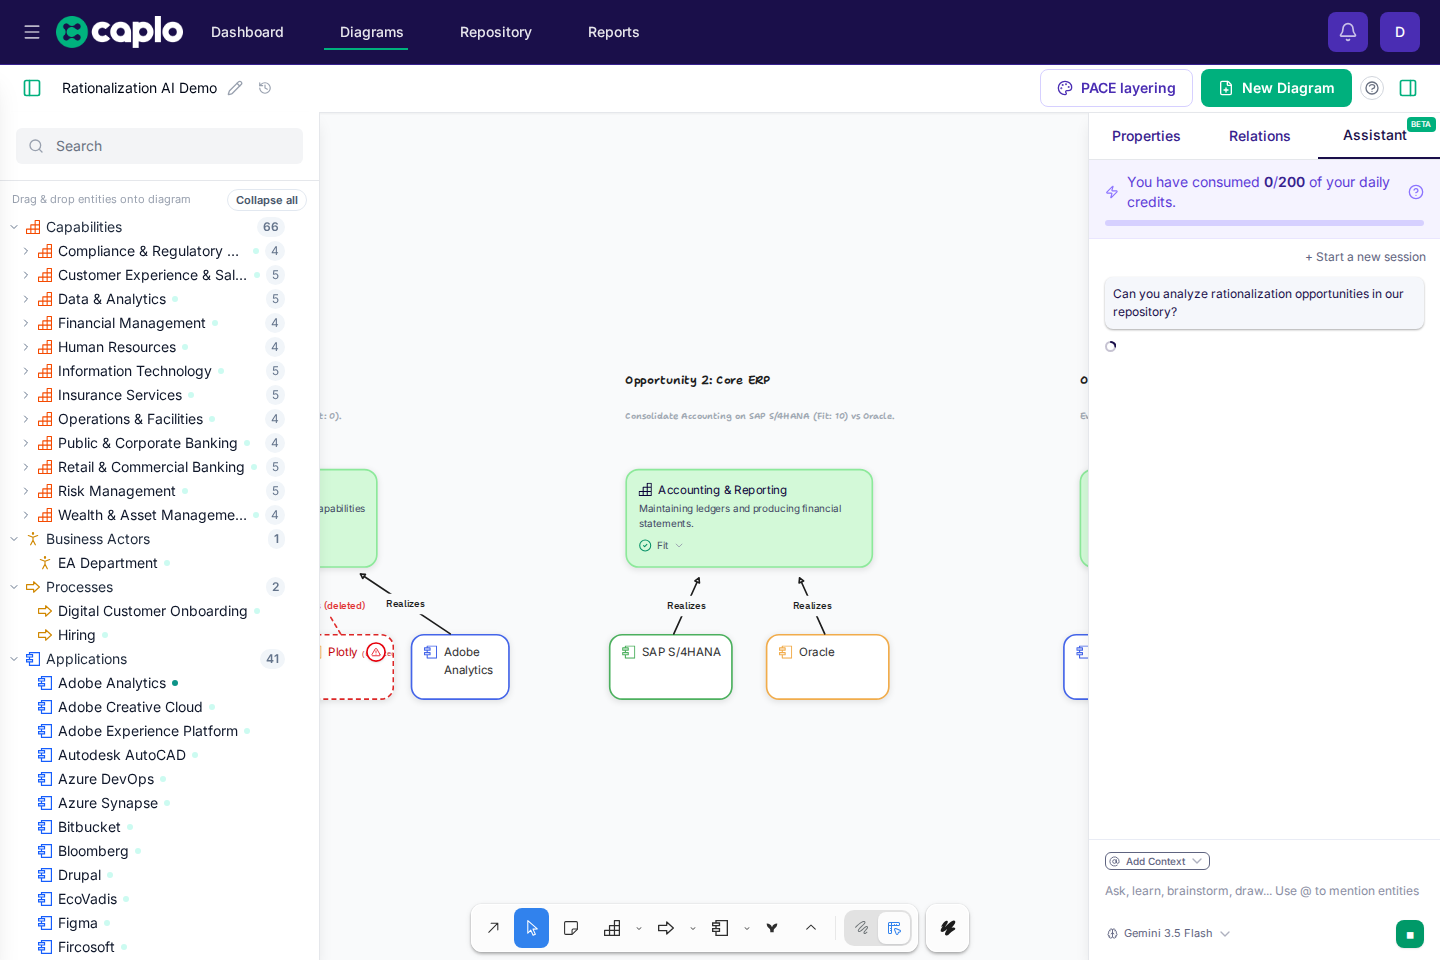Select the Adobe Analytics diagram node
Image resolution: width=1440 pixels, height=960 pixels.
460,667
